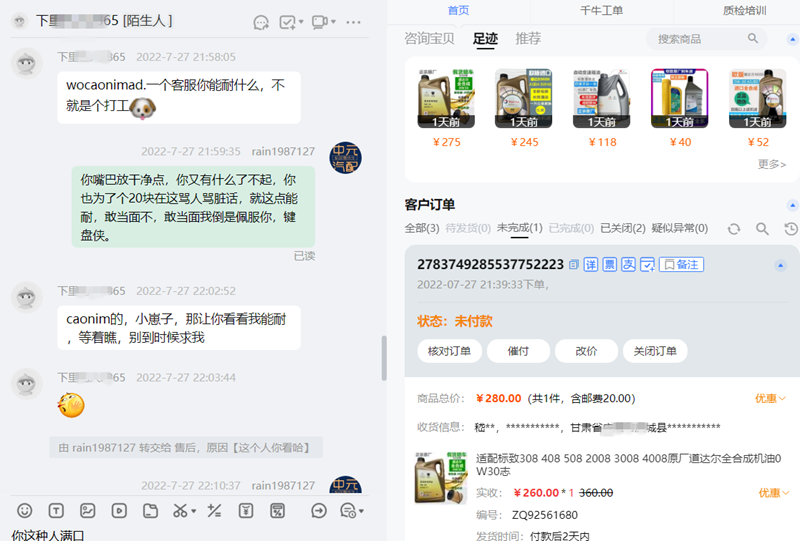Click the 关闭订单 button
The height and width of the screenshot is (541, 800).
(656, 351)
